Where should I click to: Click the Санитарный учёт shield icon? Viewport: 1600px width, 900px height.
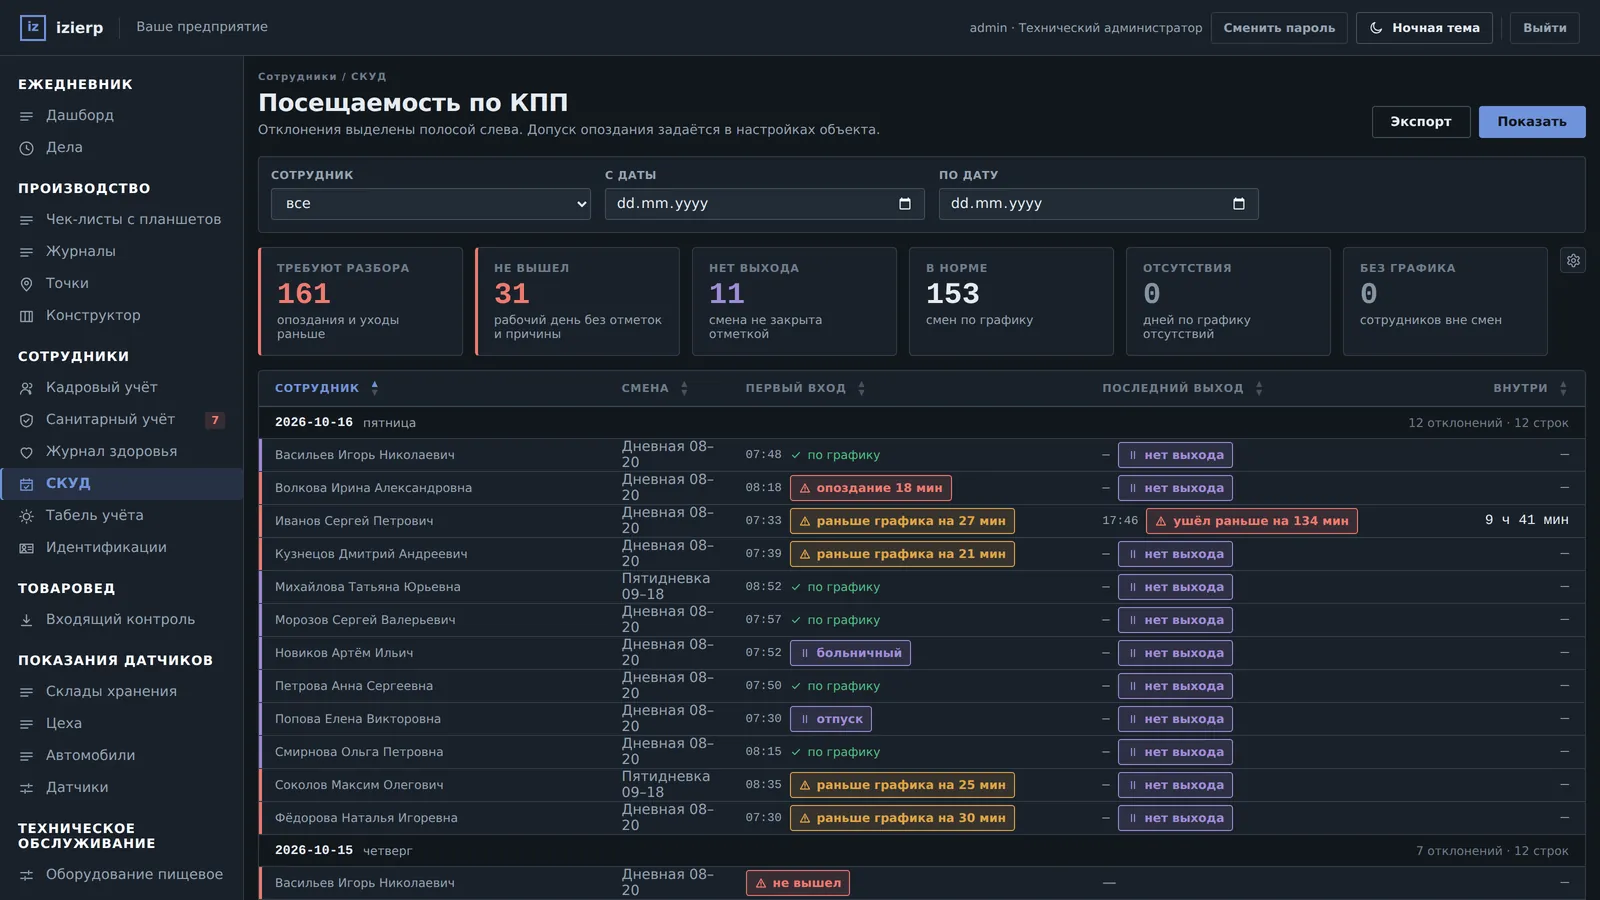coord(27,420)
